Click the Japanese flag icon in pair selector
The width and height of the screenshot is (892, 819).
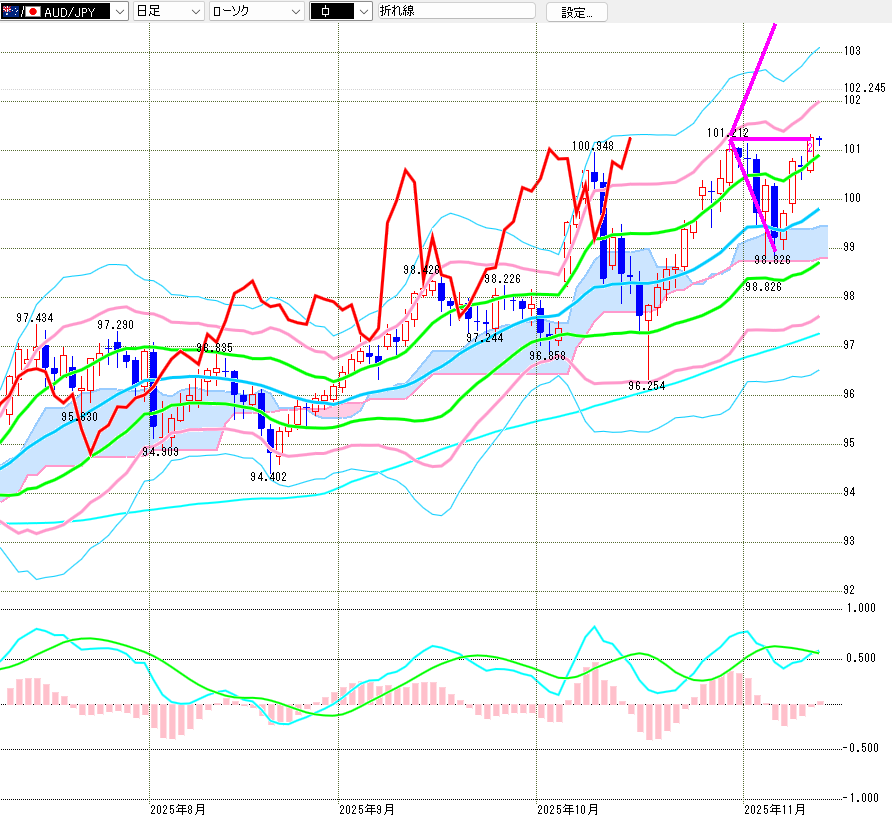32,12
